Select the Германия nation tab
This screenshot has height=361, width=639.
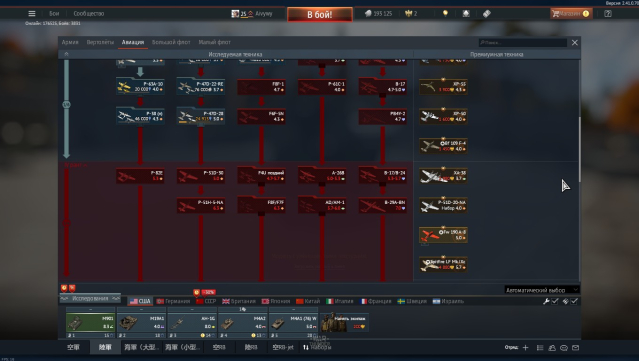(x=174, y=301)
